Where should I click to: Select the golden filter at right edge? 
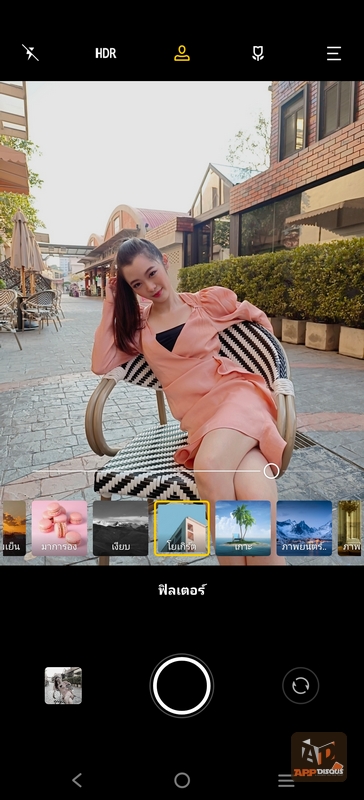tap(350, 528)
